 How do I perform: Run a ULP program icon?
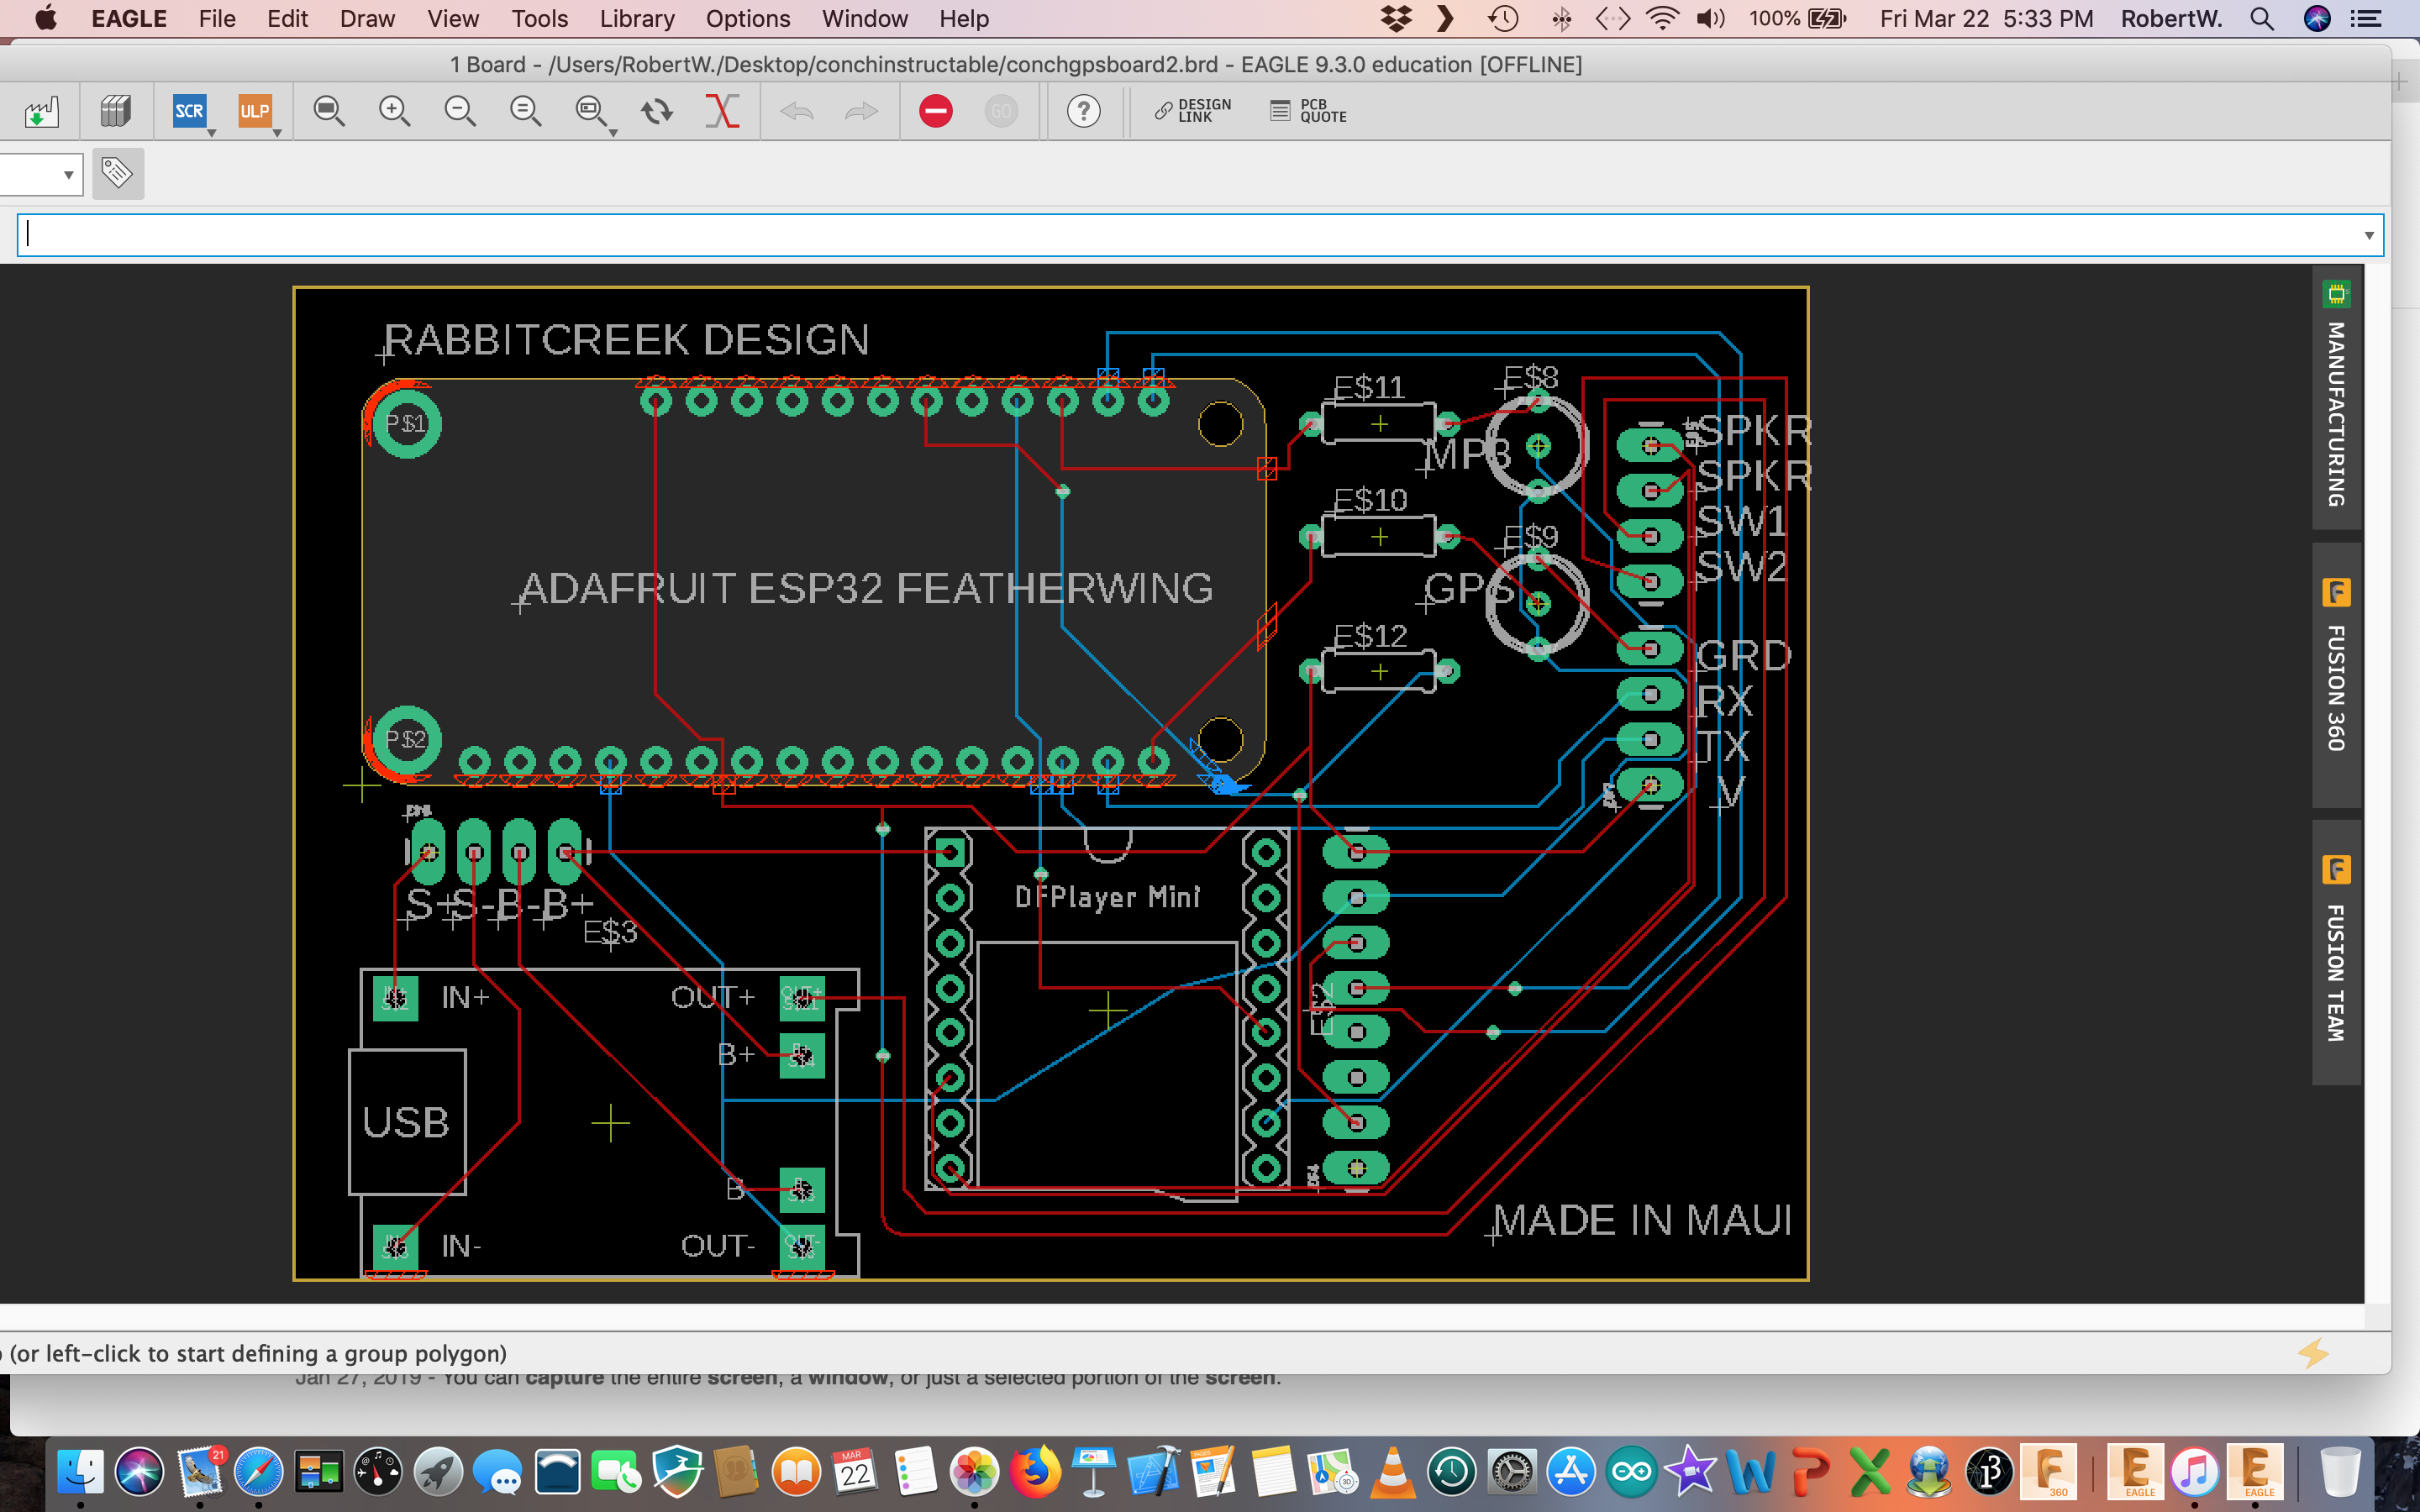point(254,111)
